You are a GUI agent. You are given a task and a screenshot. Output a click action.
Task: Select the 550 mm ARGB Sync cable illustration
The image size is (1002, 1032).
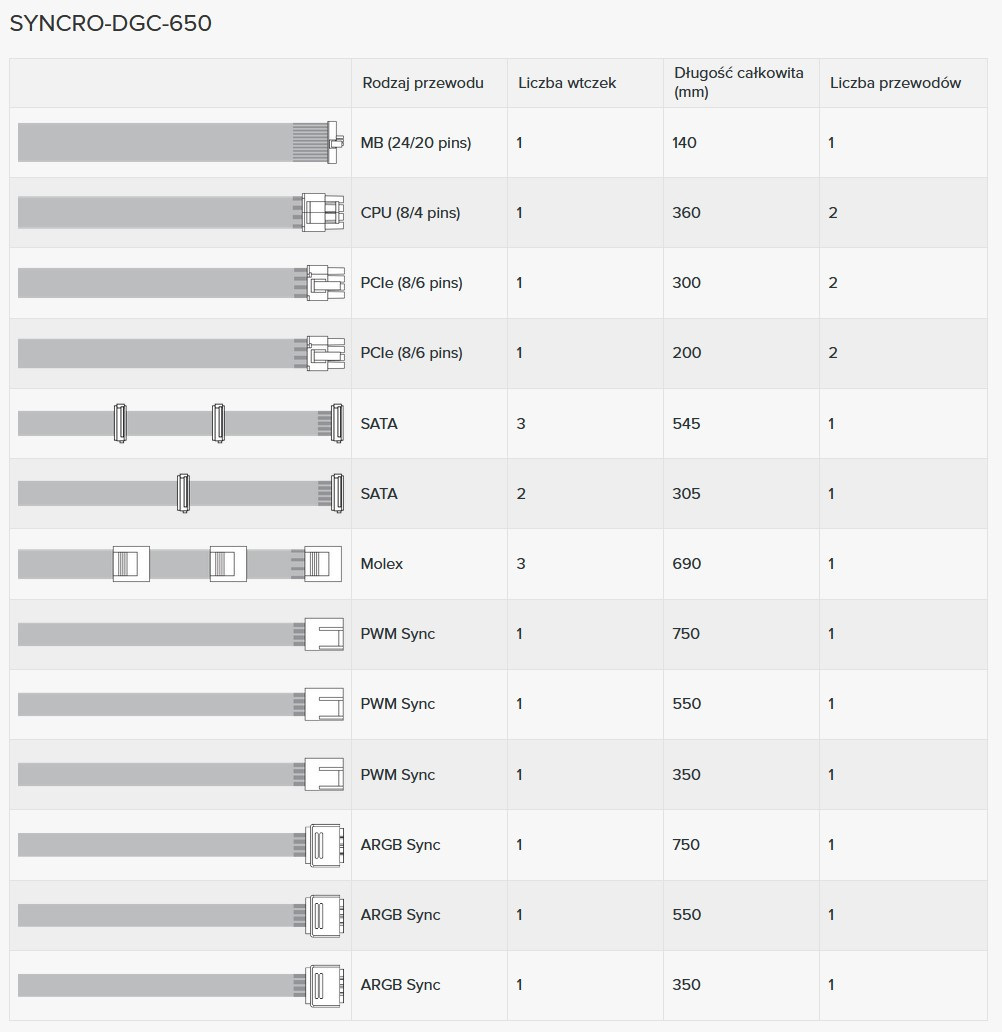[x=180, y=915]
